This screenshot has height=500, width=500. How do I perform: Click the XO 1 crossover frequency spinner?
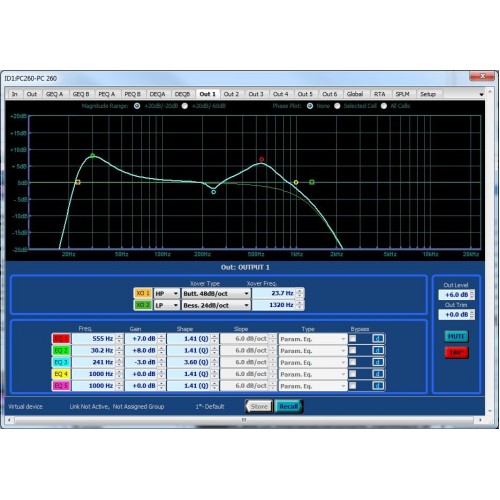pyautogui.click(x=300, y=293)
